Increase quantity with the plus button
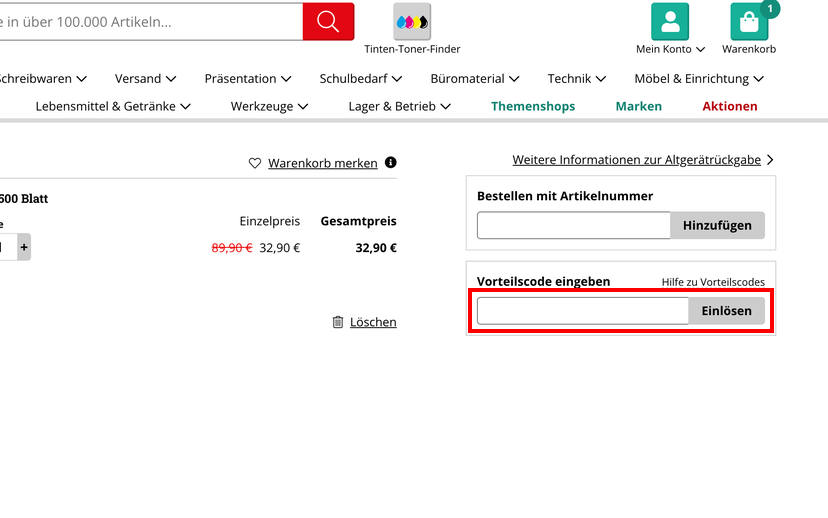Image resolution: width=828 pixels, height=518 pixels. pos(24,247)
